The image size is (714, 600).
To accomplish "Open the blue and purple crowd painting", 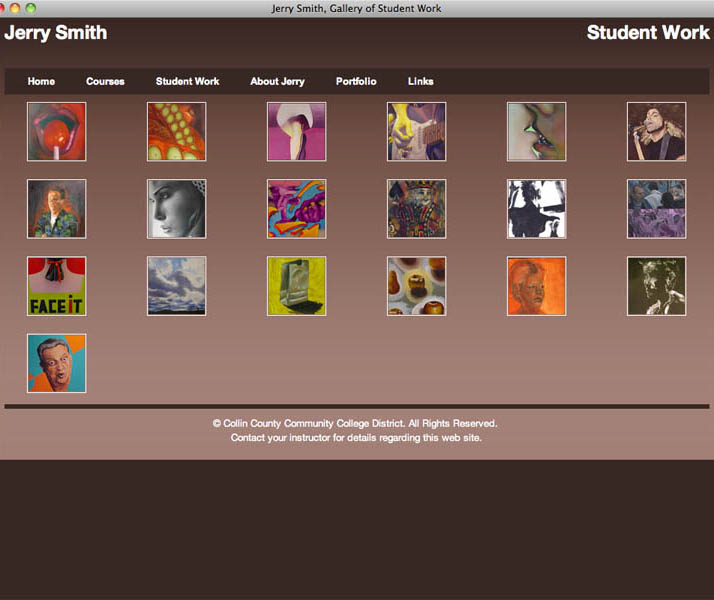I will click(x=657, y=209).
